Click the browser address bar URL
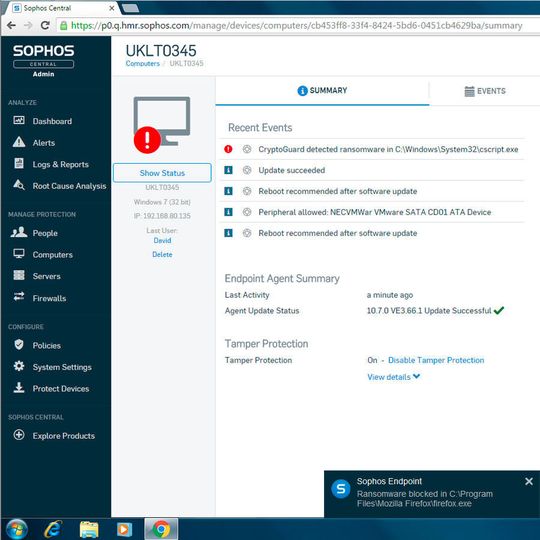 (297, 25)
